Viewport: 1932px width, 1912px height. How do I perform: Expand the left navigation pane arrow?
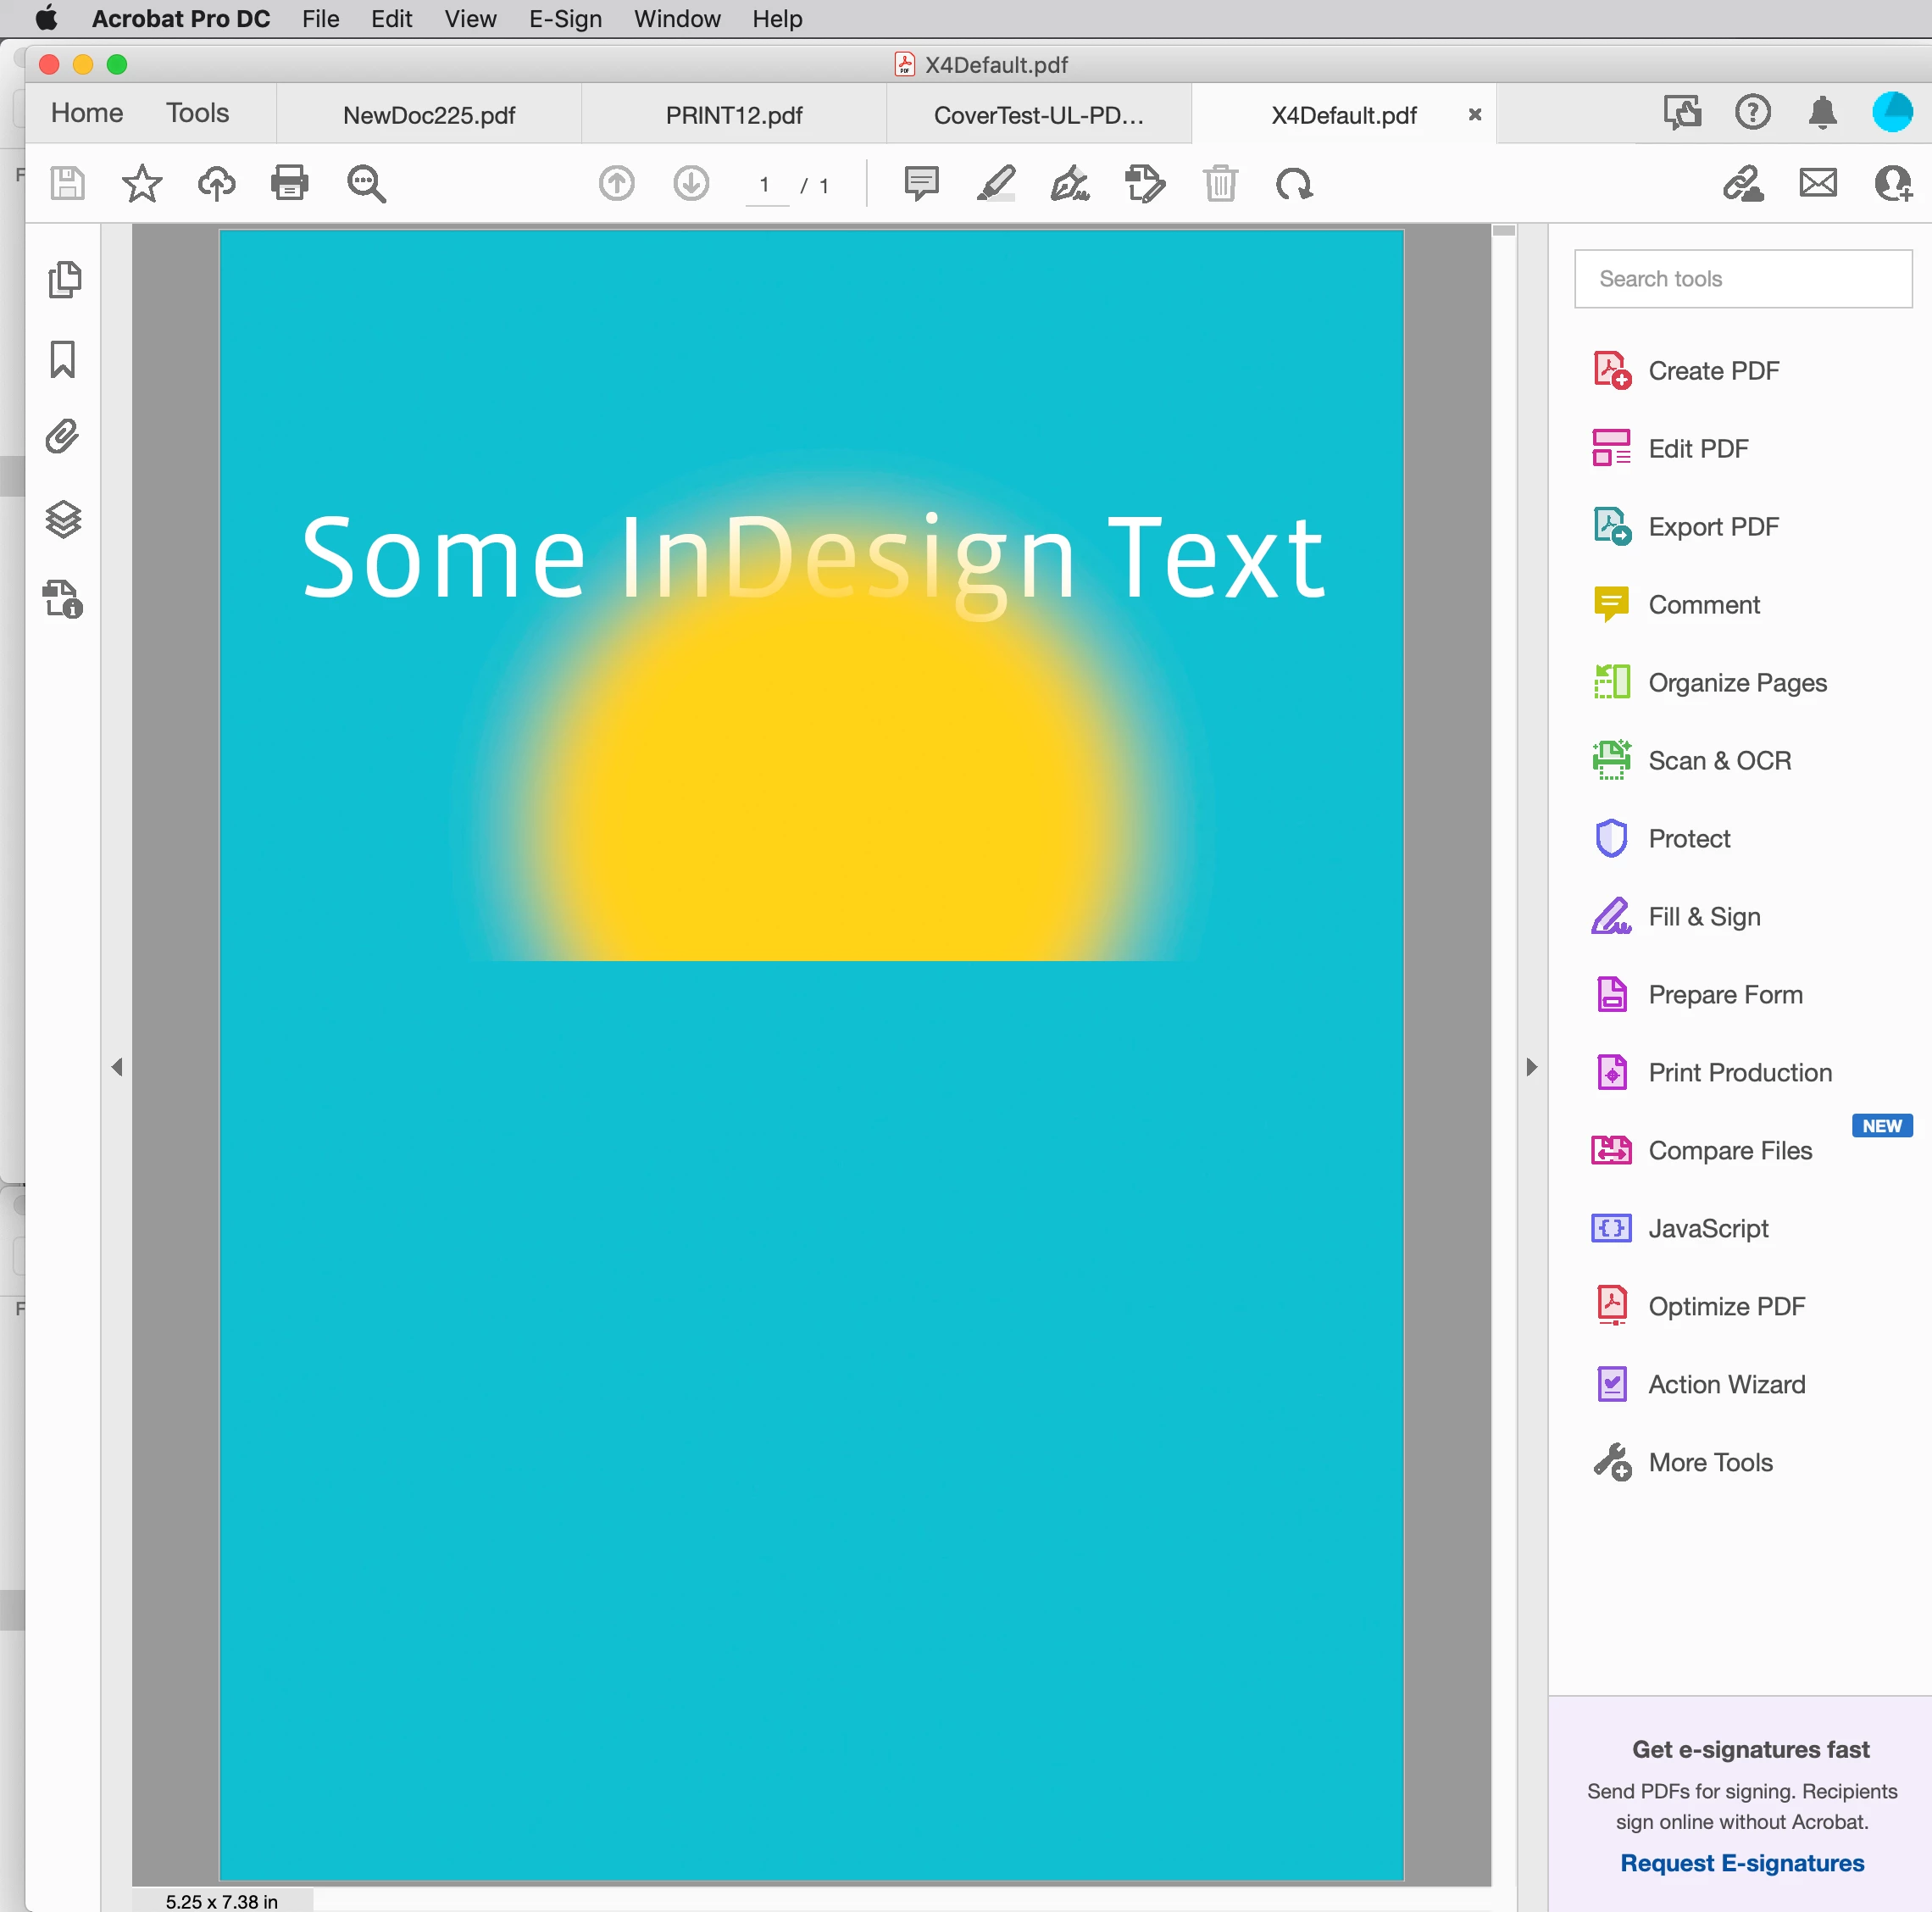117,1067
